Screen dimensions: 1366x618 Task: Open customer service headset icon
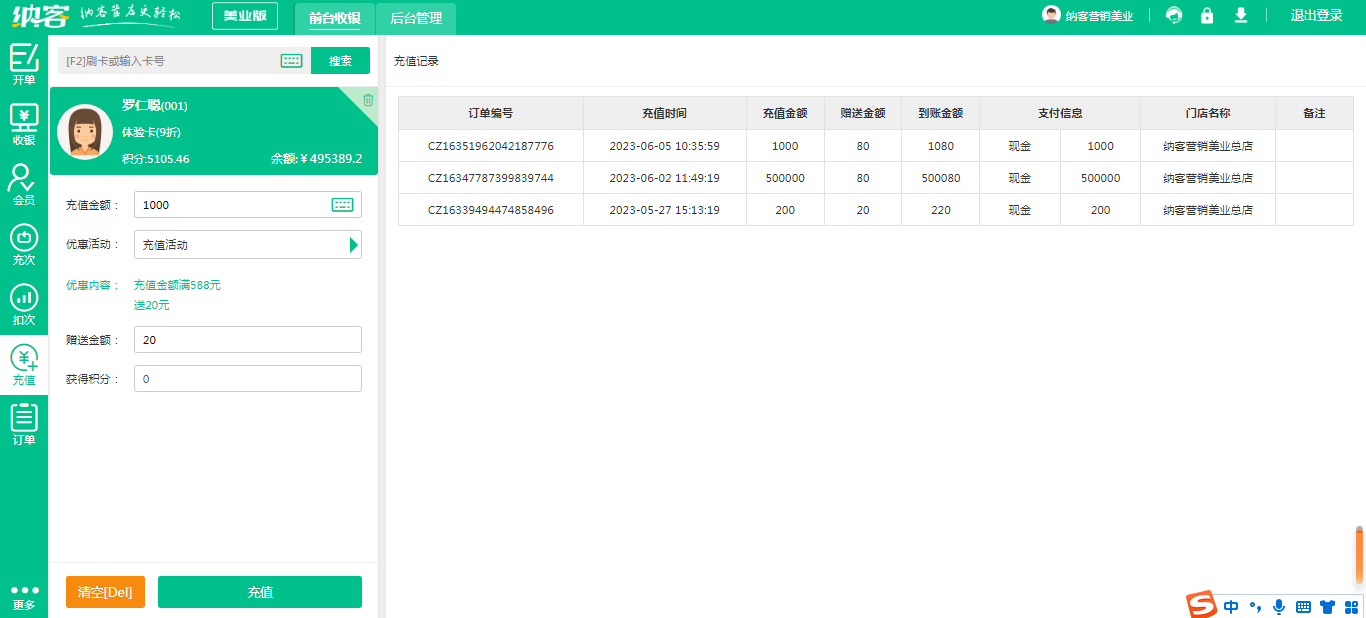pos(1174,16)
